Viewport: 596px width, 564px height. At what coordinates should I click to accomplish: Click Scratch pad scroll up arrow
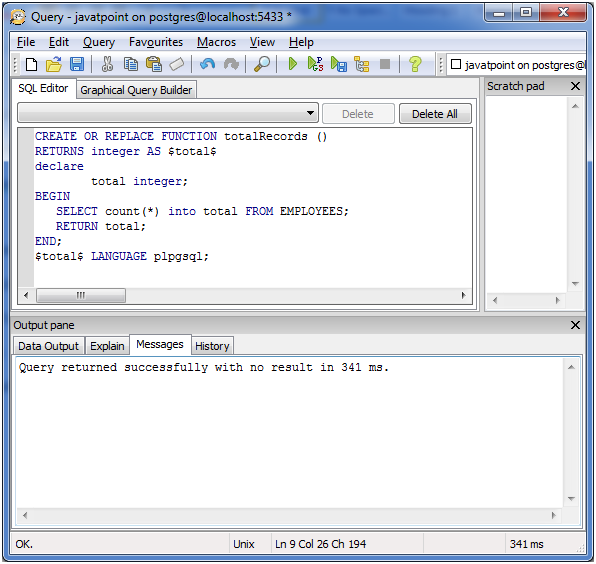click(x=575, y=106)
